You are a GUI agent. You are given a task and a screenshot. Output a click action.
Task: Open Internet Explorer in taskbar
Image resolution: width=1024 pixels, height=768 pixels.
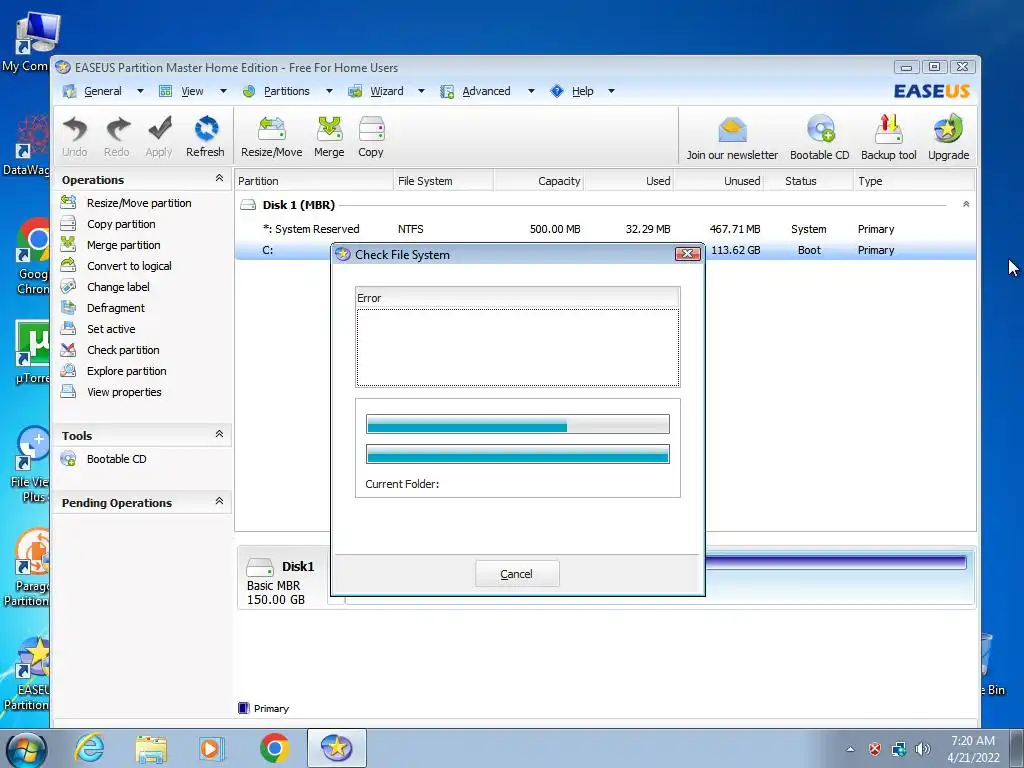click(89, 748)
